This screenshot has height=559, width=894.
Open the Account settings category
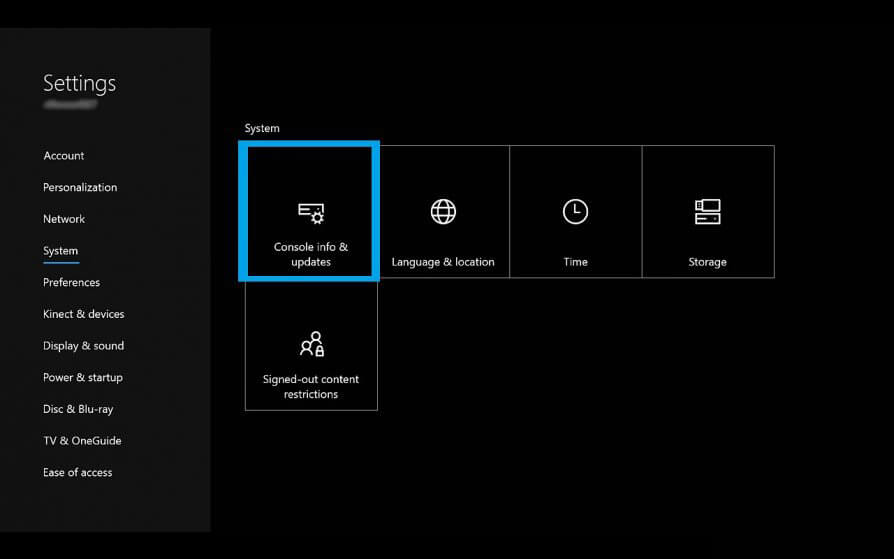click(64, 156)
